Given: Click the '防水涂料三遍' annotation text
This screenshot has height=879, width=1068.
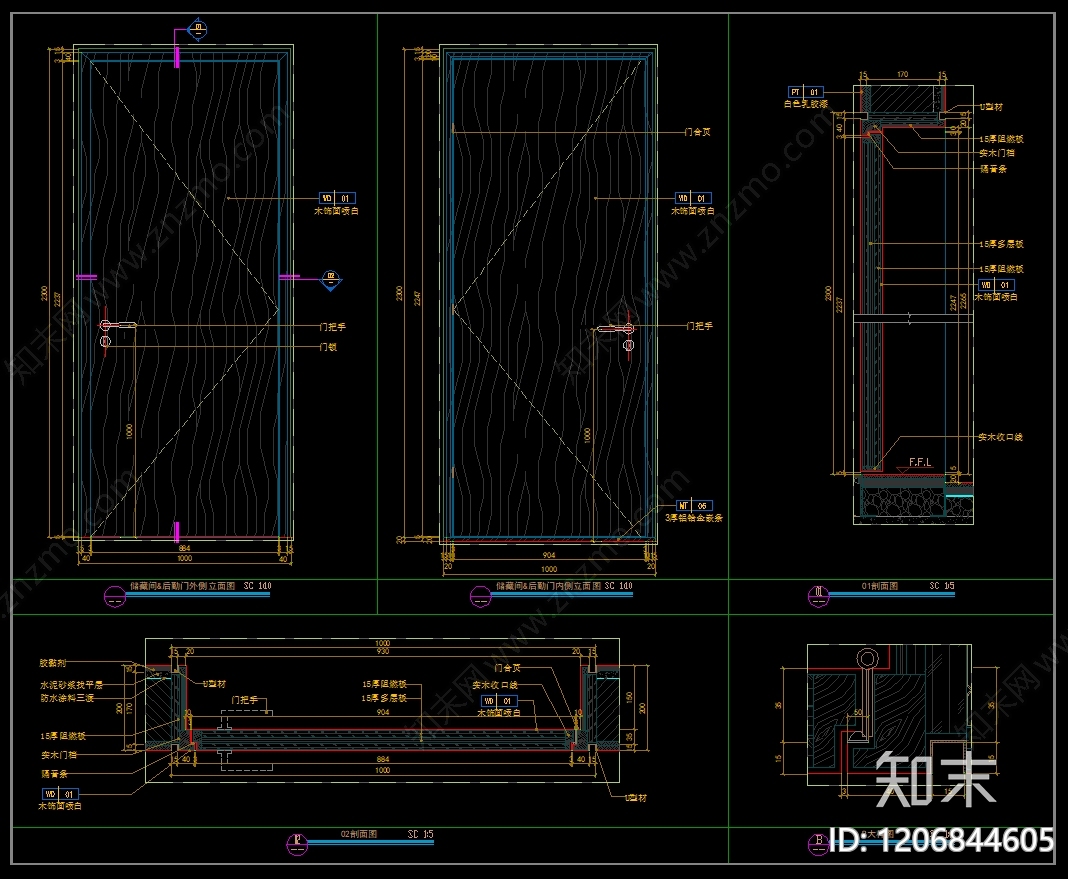Looking at the screenshot, I should pyautogui.click(x=67, y=698).
